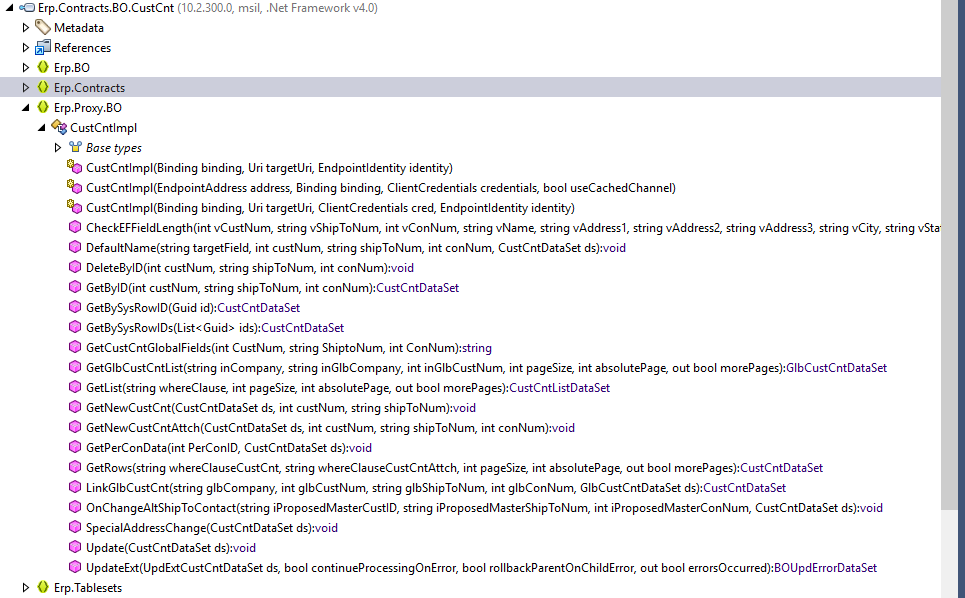
Task: Open CustCntDataSet return type of GetRows
Action: [x=781, y=468]
